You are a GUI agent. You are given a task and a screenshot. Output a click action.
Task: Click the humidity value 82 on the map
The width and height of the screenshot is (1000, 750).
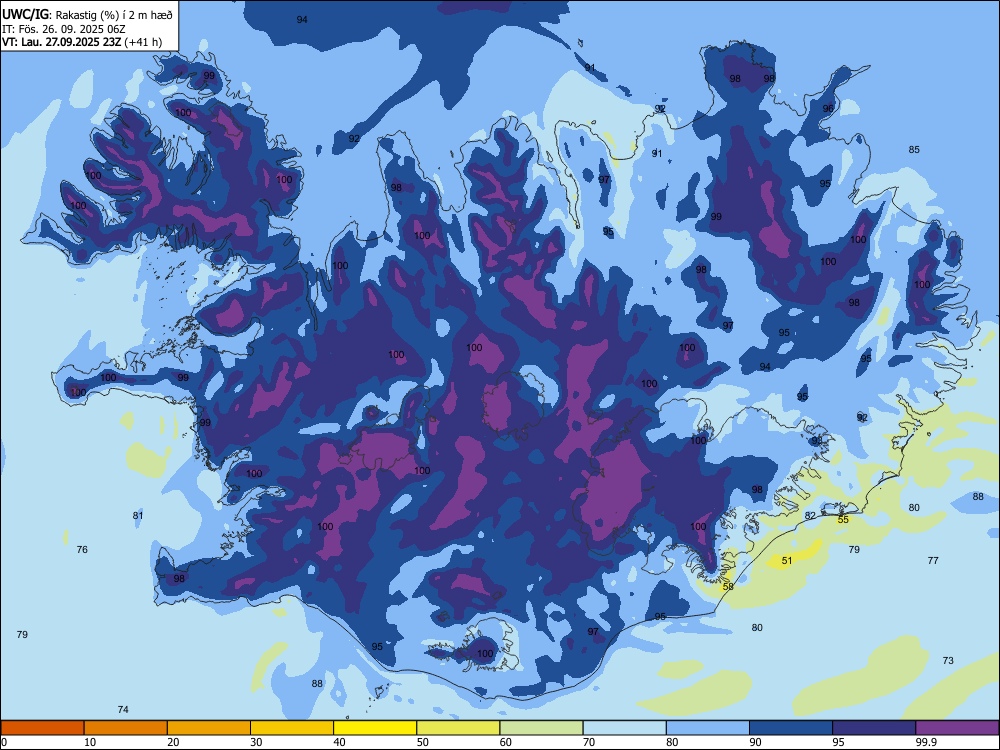810,516
